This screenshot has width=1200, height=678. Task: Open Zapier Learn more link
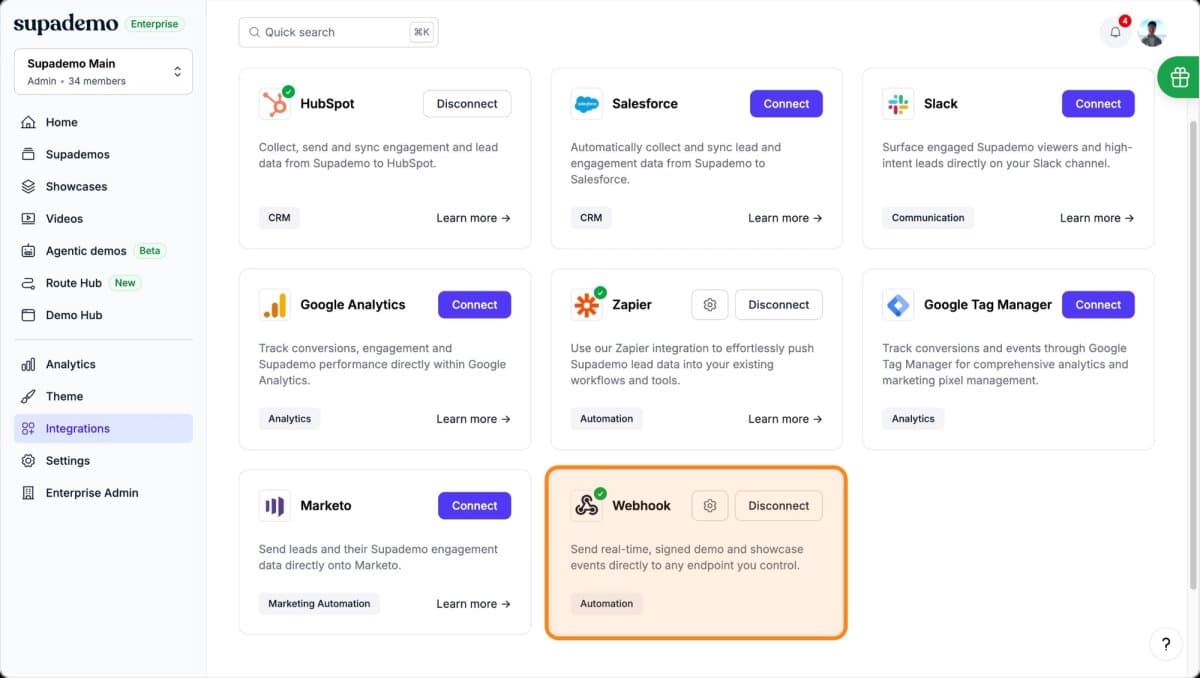(x=785, y=419)
